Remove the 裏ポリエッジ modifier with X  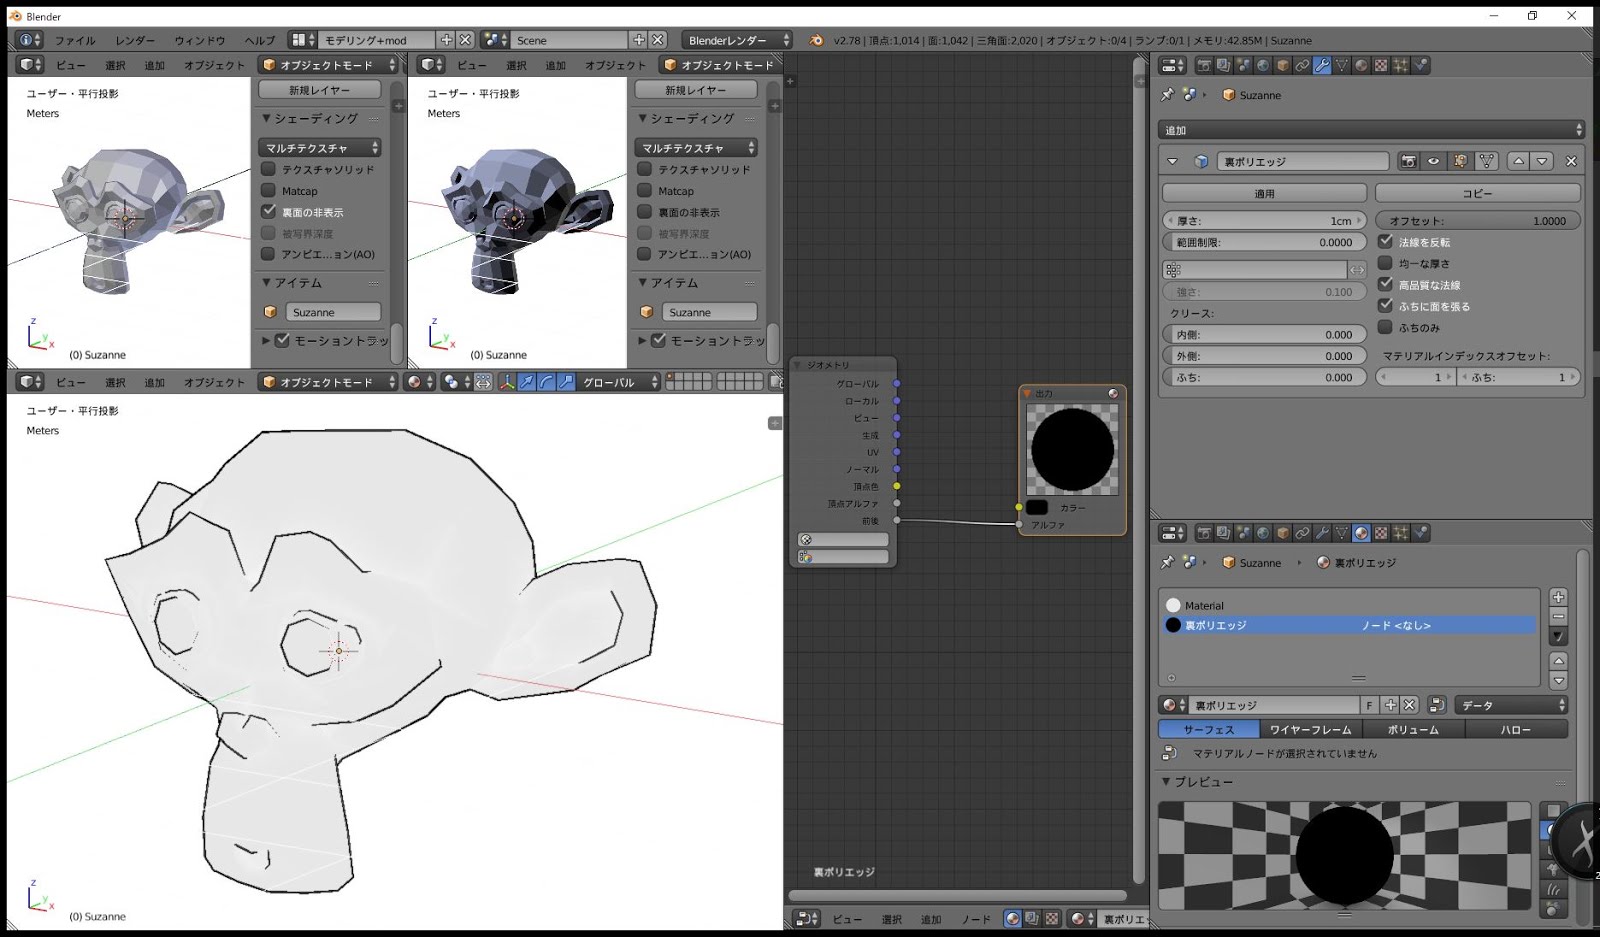1571,161
